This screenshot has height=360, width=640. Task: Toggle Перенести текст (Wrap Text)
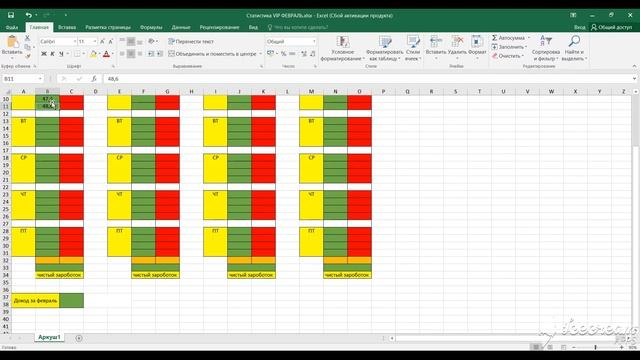191,41
